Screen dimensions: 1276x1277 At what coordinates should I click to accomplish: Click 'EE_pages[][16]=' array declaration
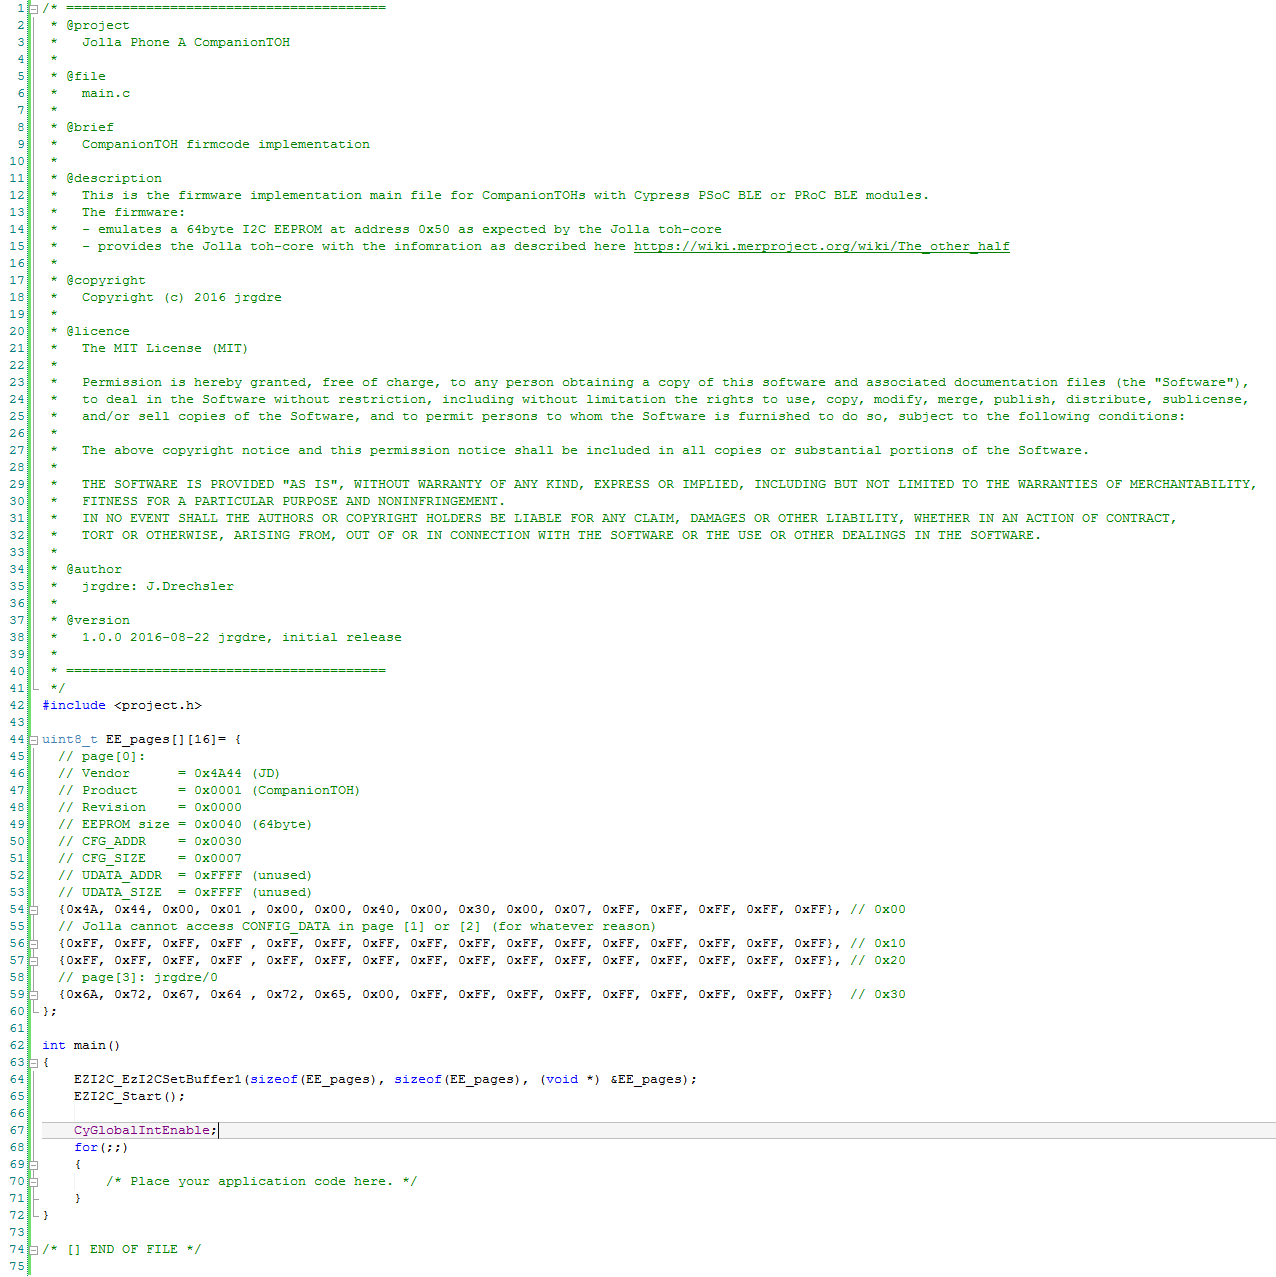tap(166, 739)
